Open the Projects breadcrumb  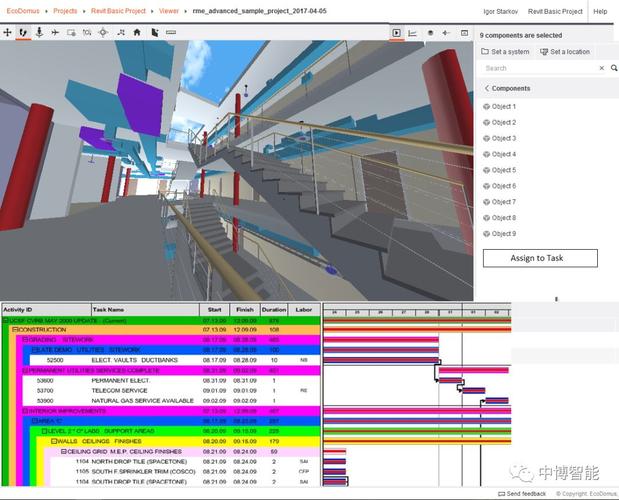65,11
